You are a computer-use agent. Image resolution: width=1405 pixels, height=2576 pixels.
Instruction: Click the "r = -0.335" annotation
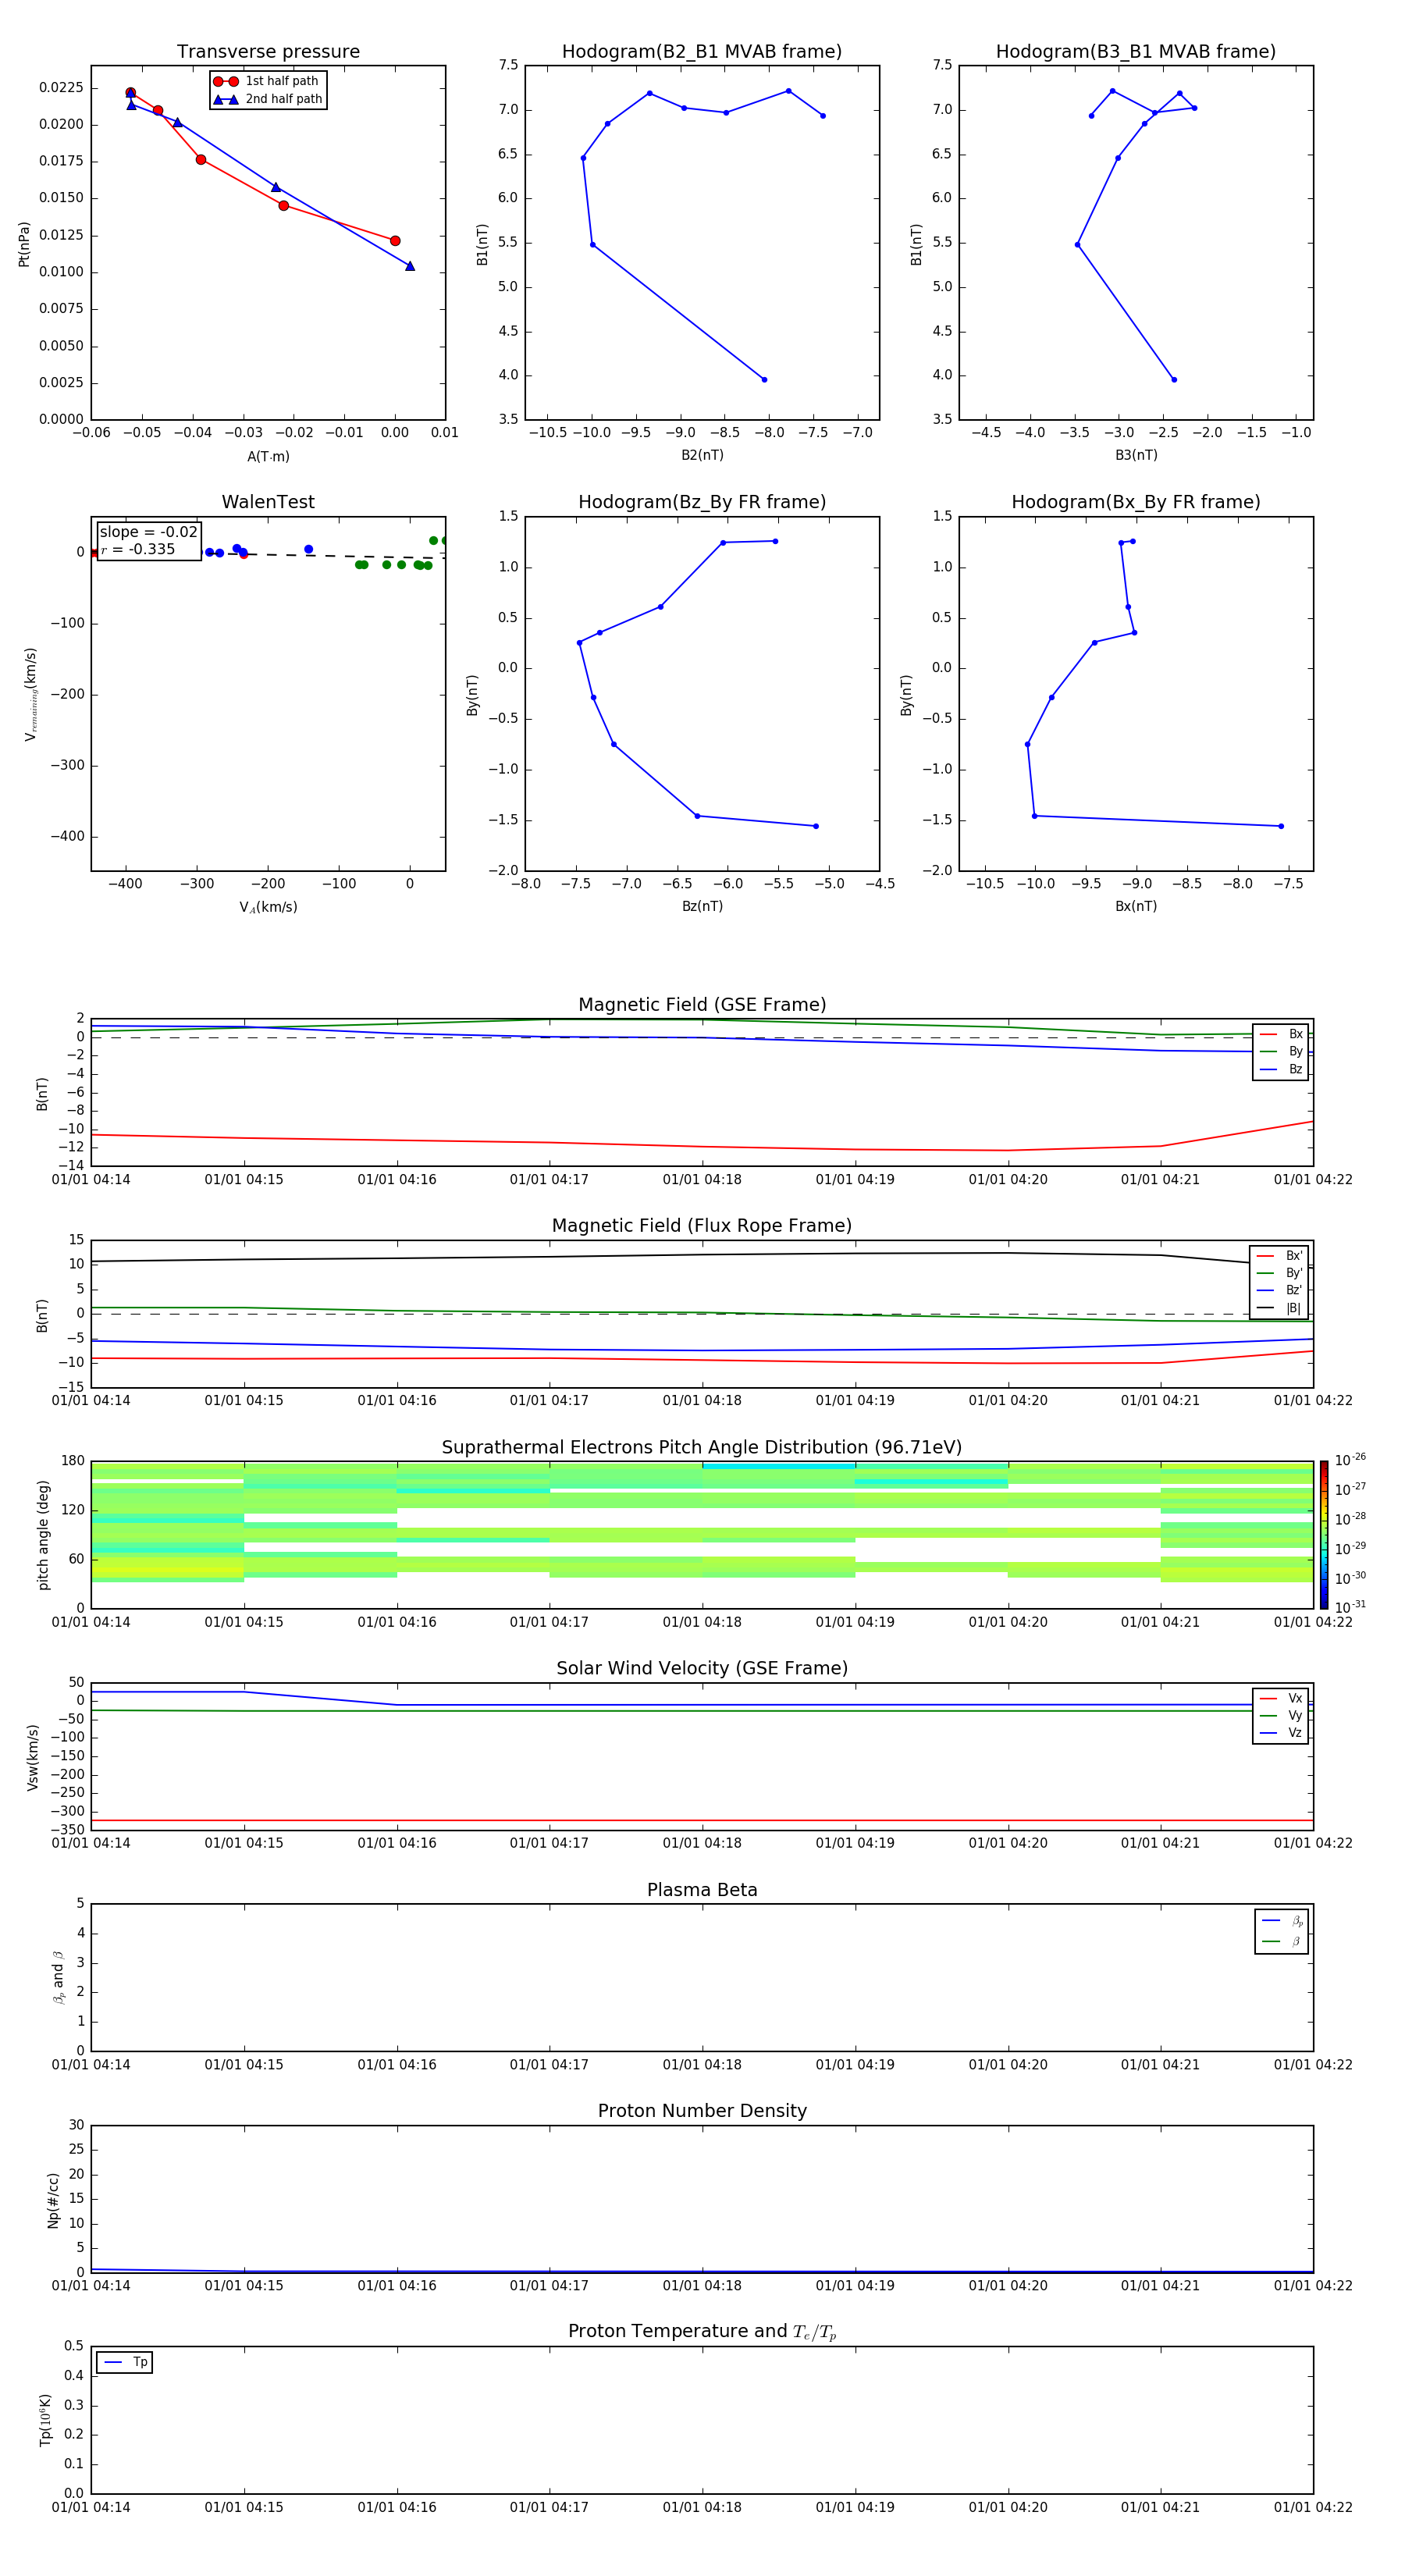pyautogui.click(x=138, y=549)
